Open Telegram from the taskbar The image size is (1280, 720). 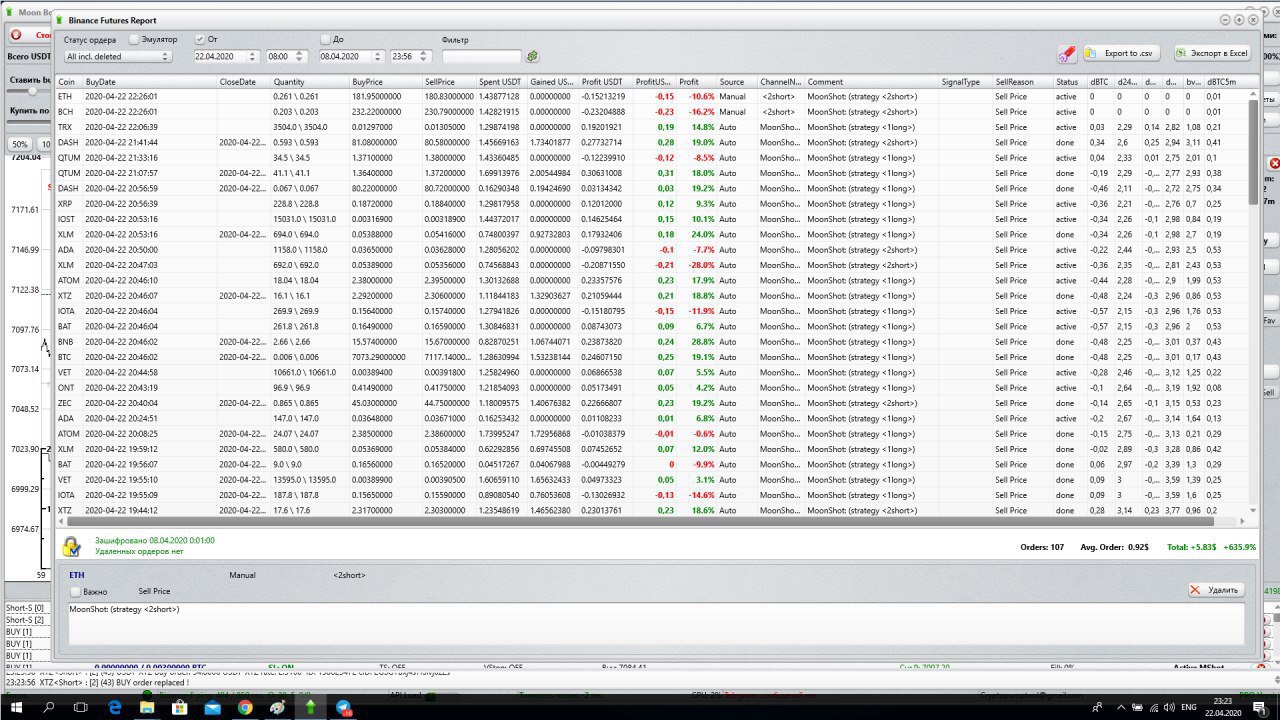344,707
